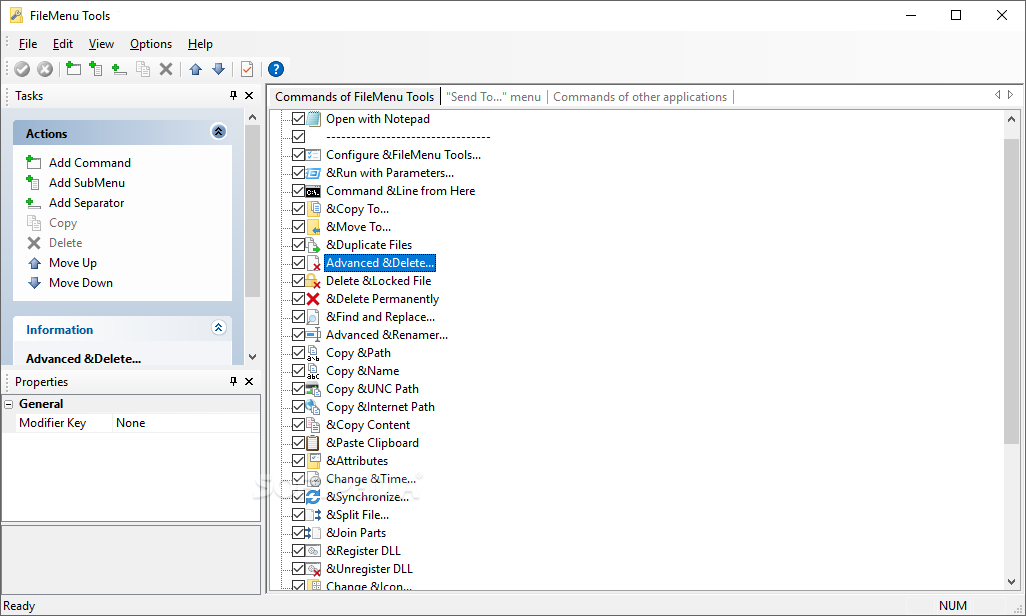Disable the Duplicate Files checkbox

[x=298, y=245]
